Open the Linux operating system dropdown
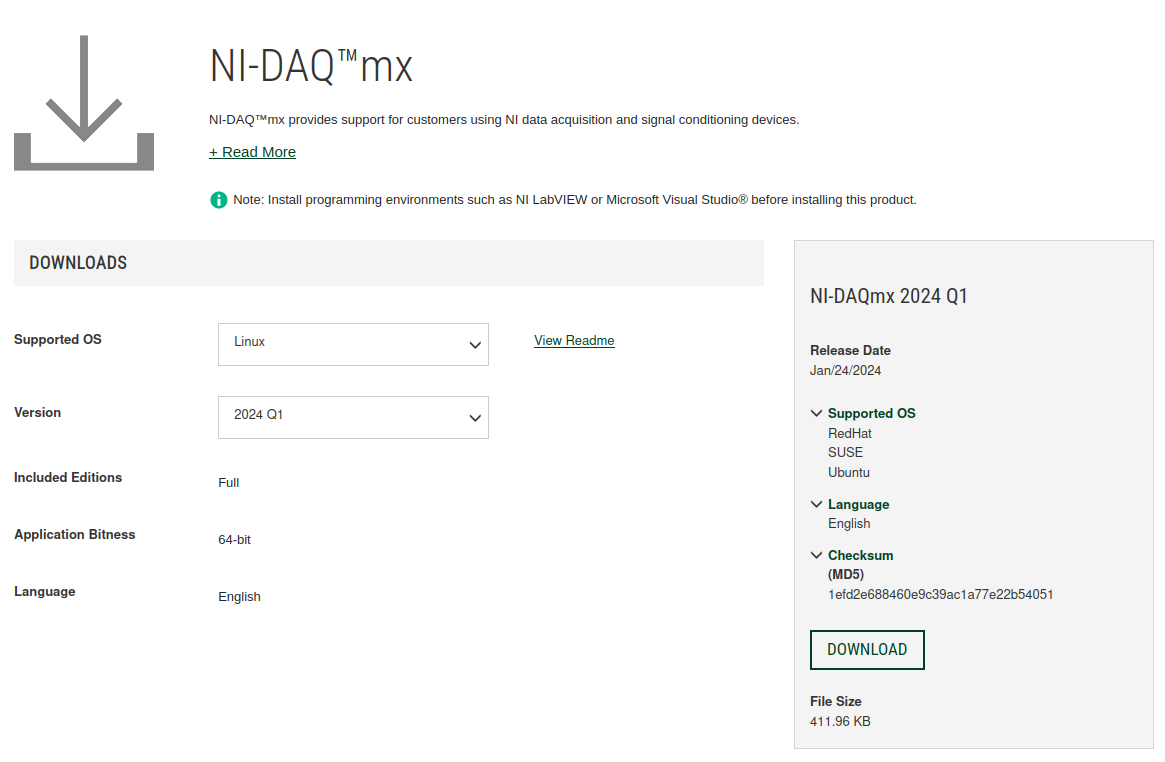The image size is (1165, 762). tap(352, 344)
